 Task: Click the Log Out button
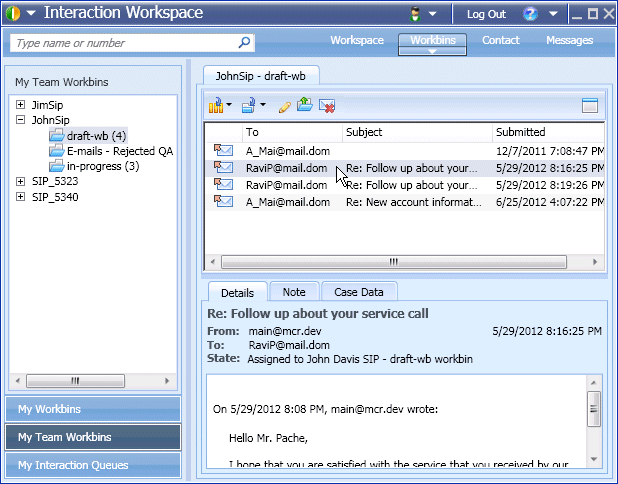486,14
